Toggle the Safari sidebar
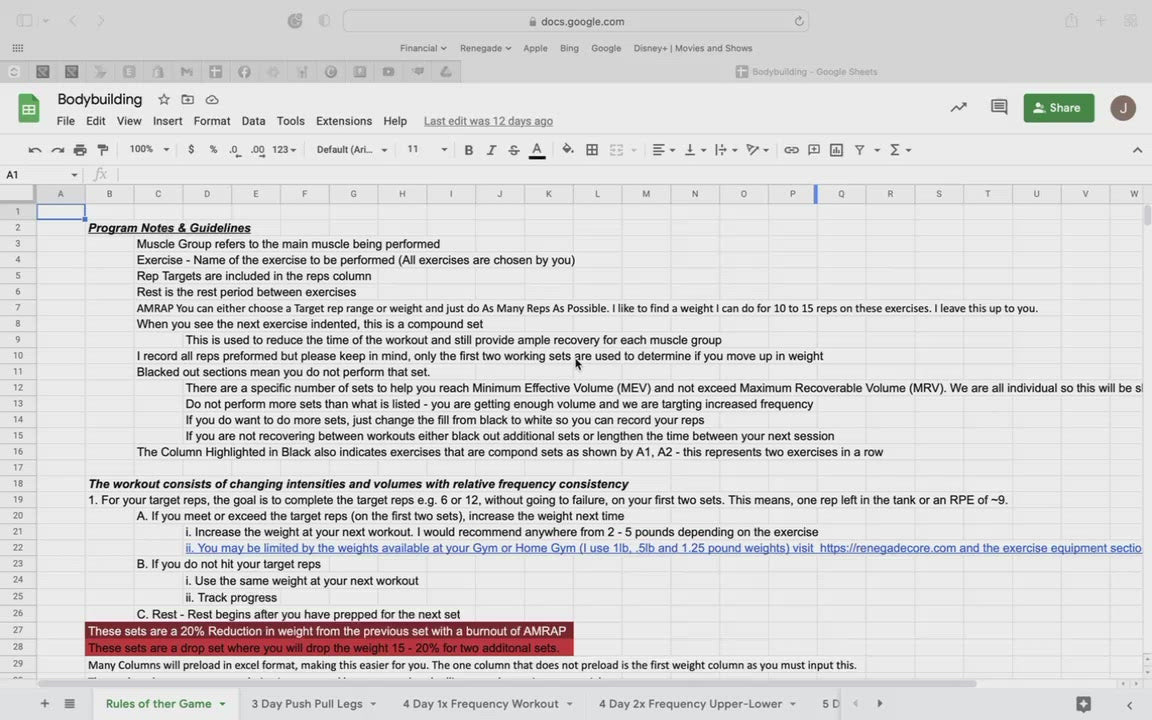This screenshot has height=720, width=1152. 24,21
